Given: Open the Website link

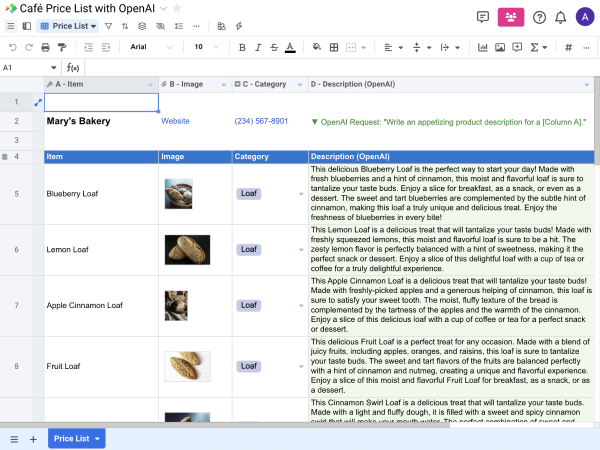Looking at the screenshot, I should coord(175,121).
